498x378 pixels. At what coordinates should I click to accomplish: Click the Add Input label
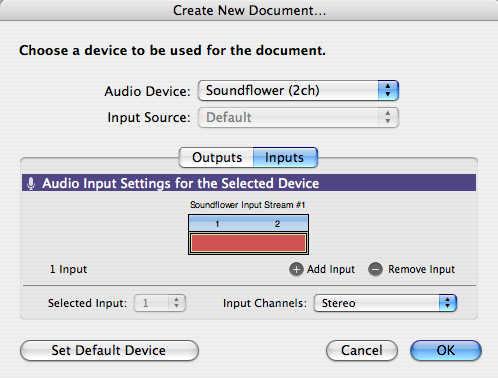[x=331, y=269]
